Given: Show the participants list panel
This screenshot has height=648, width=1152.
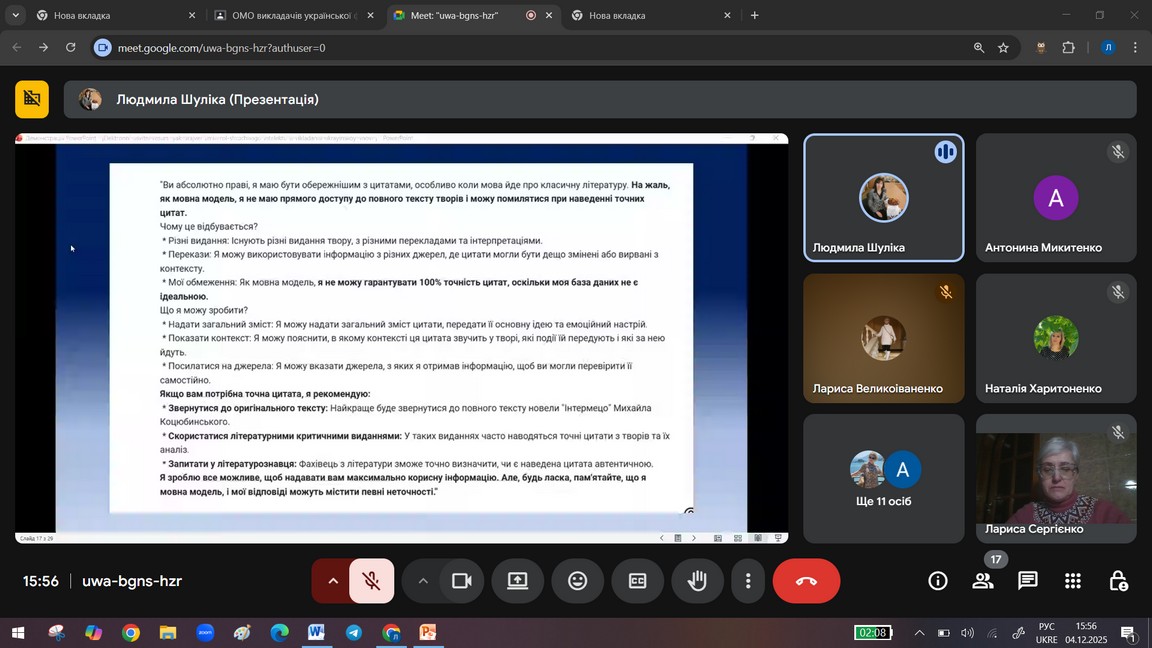Looking at the screenshot, I should (x=983, y=581).
